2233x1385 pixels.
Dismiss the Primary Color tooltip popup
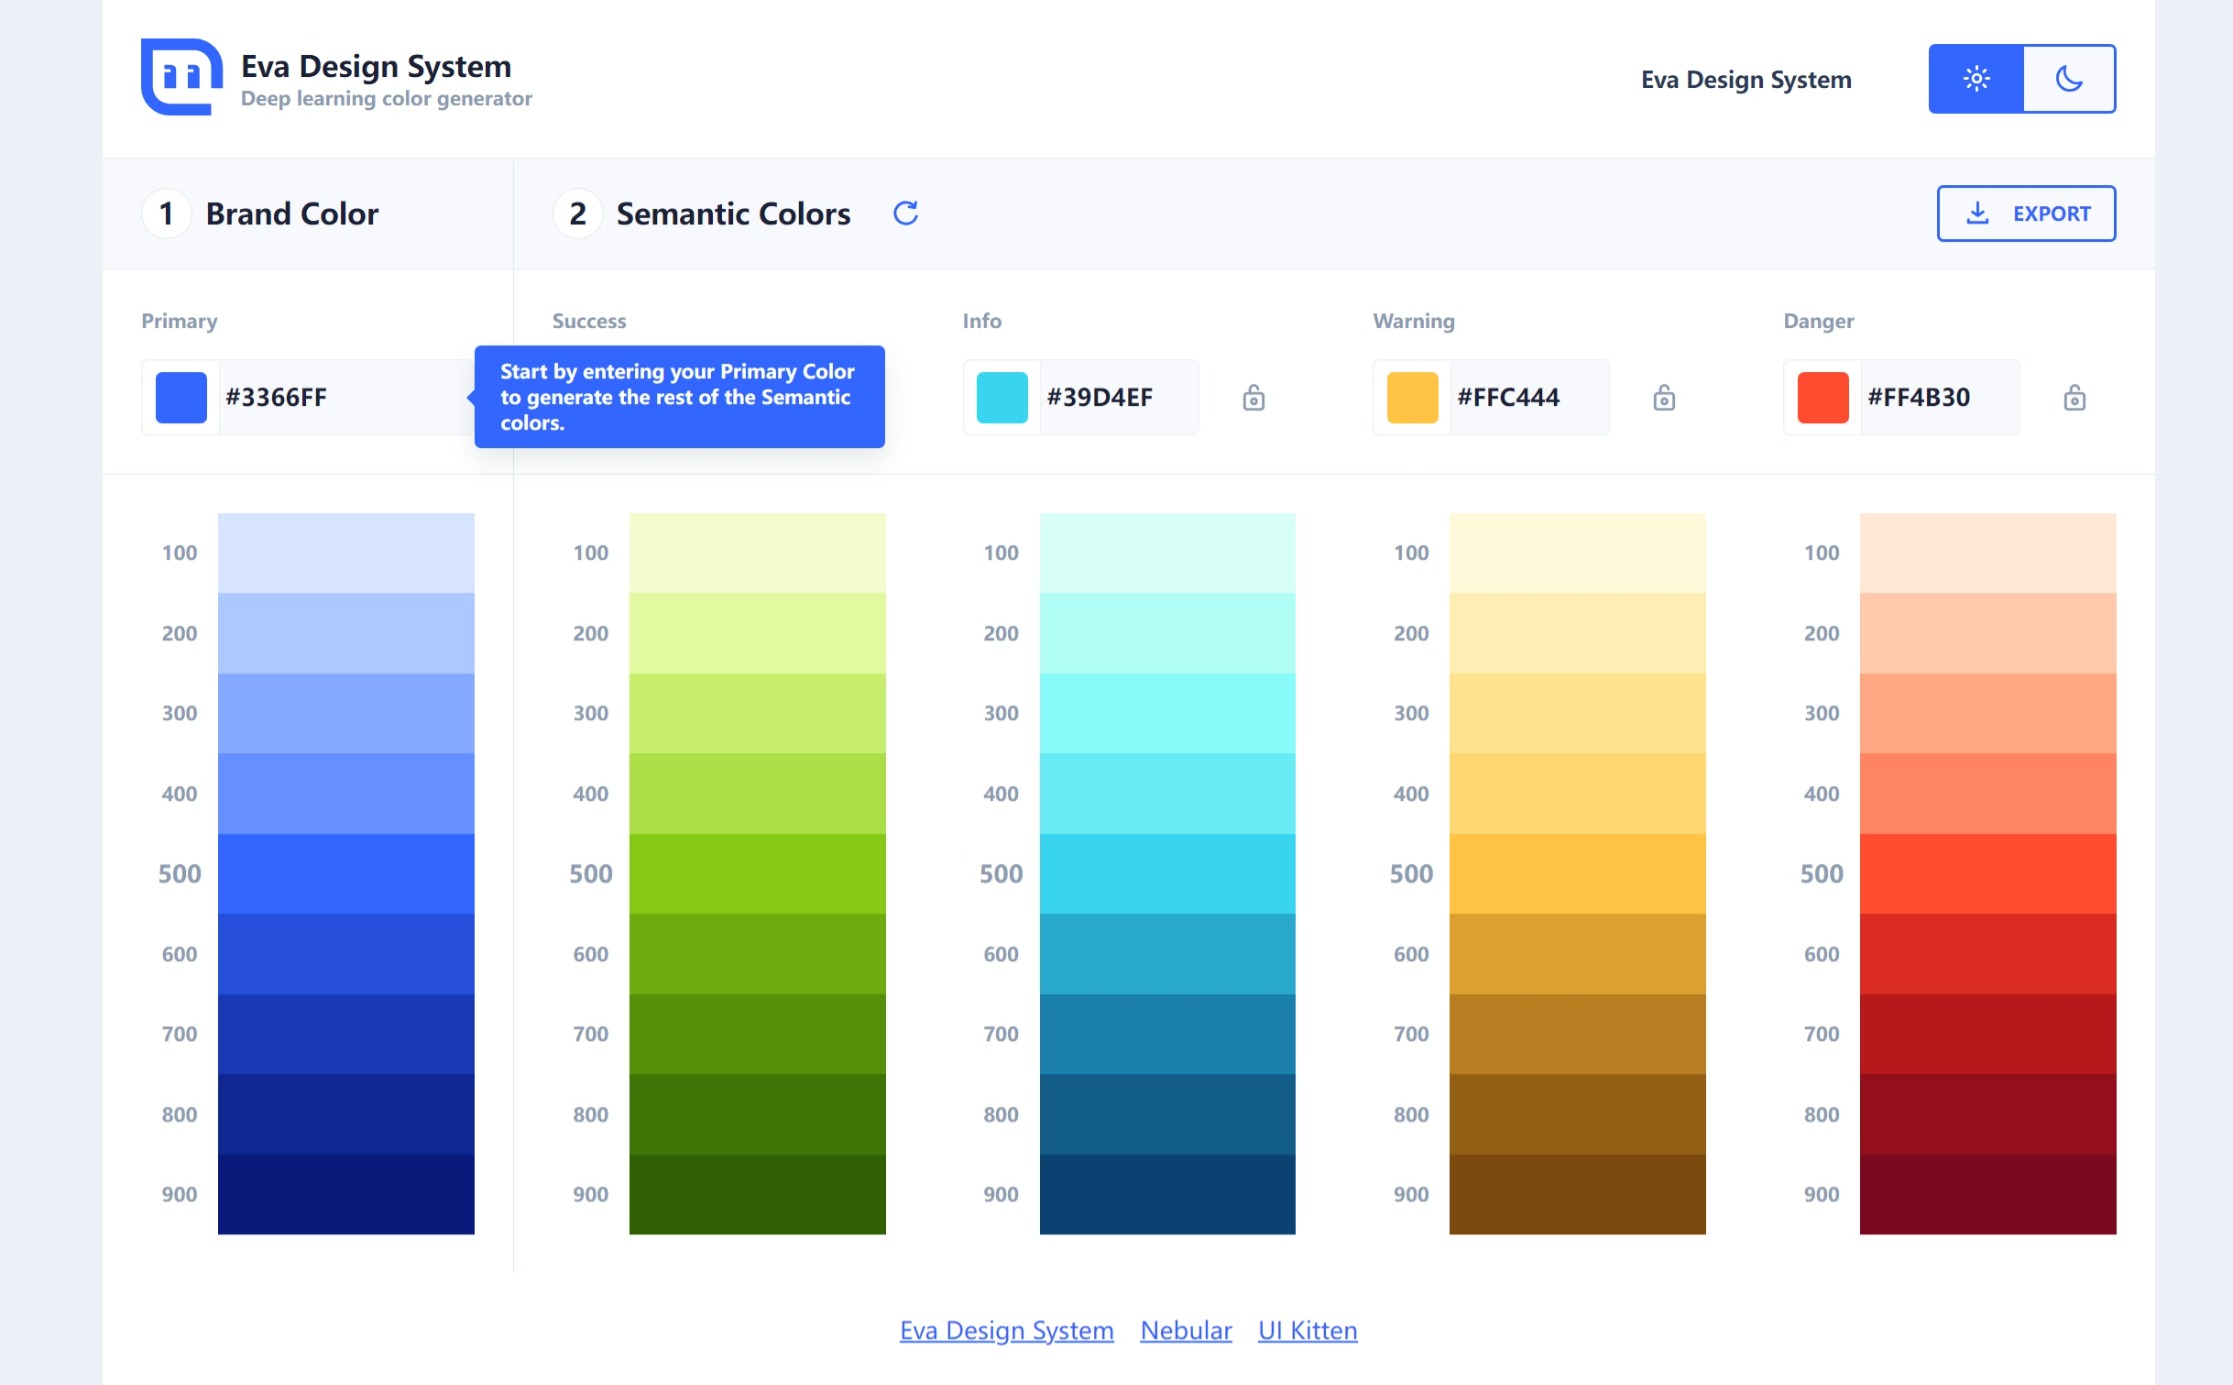coord(680,397)
